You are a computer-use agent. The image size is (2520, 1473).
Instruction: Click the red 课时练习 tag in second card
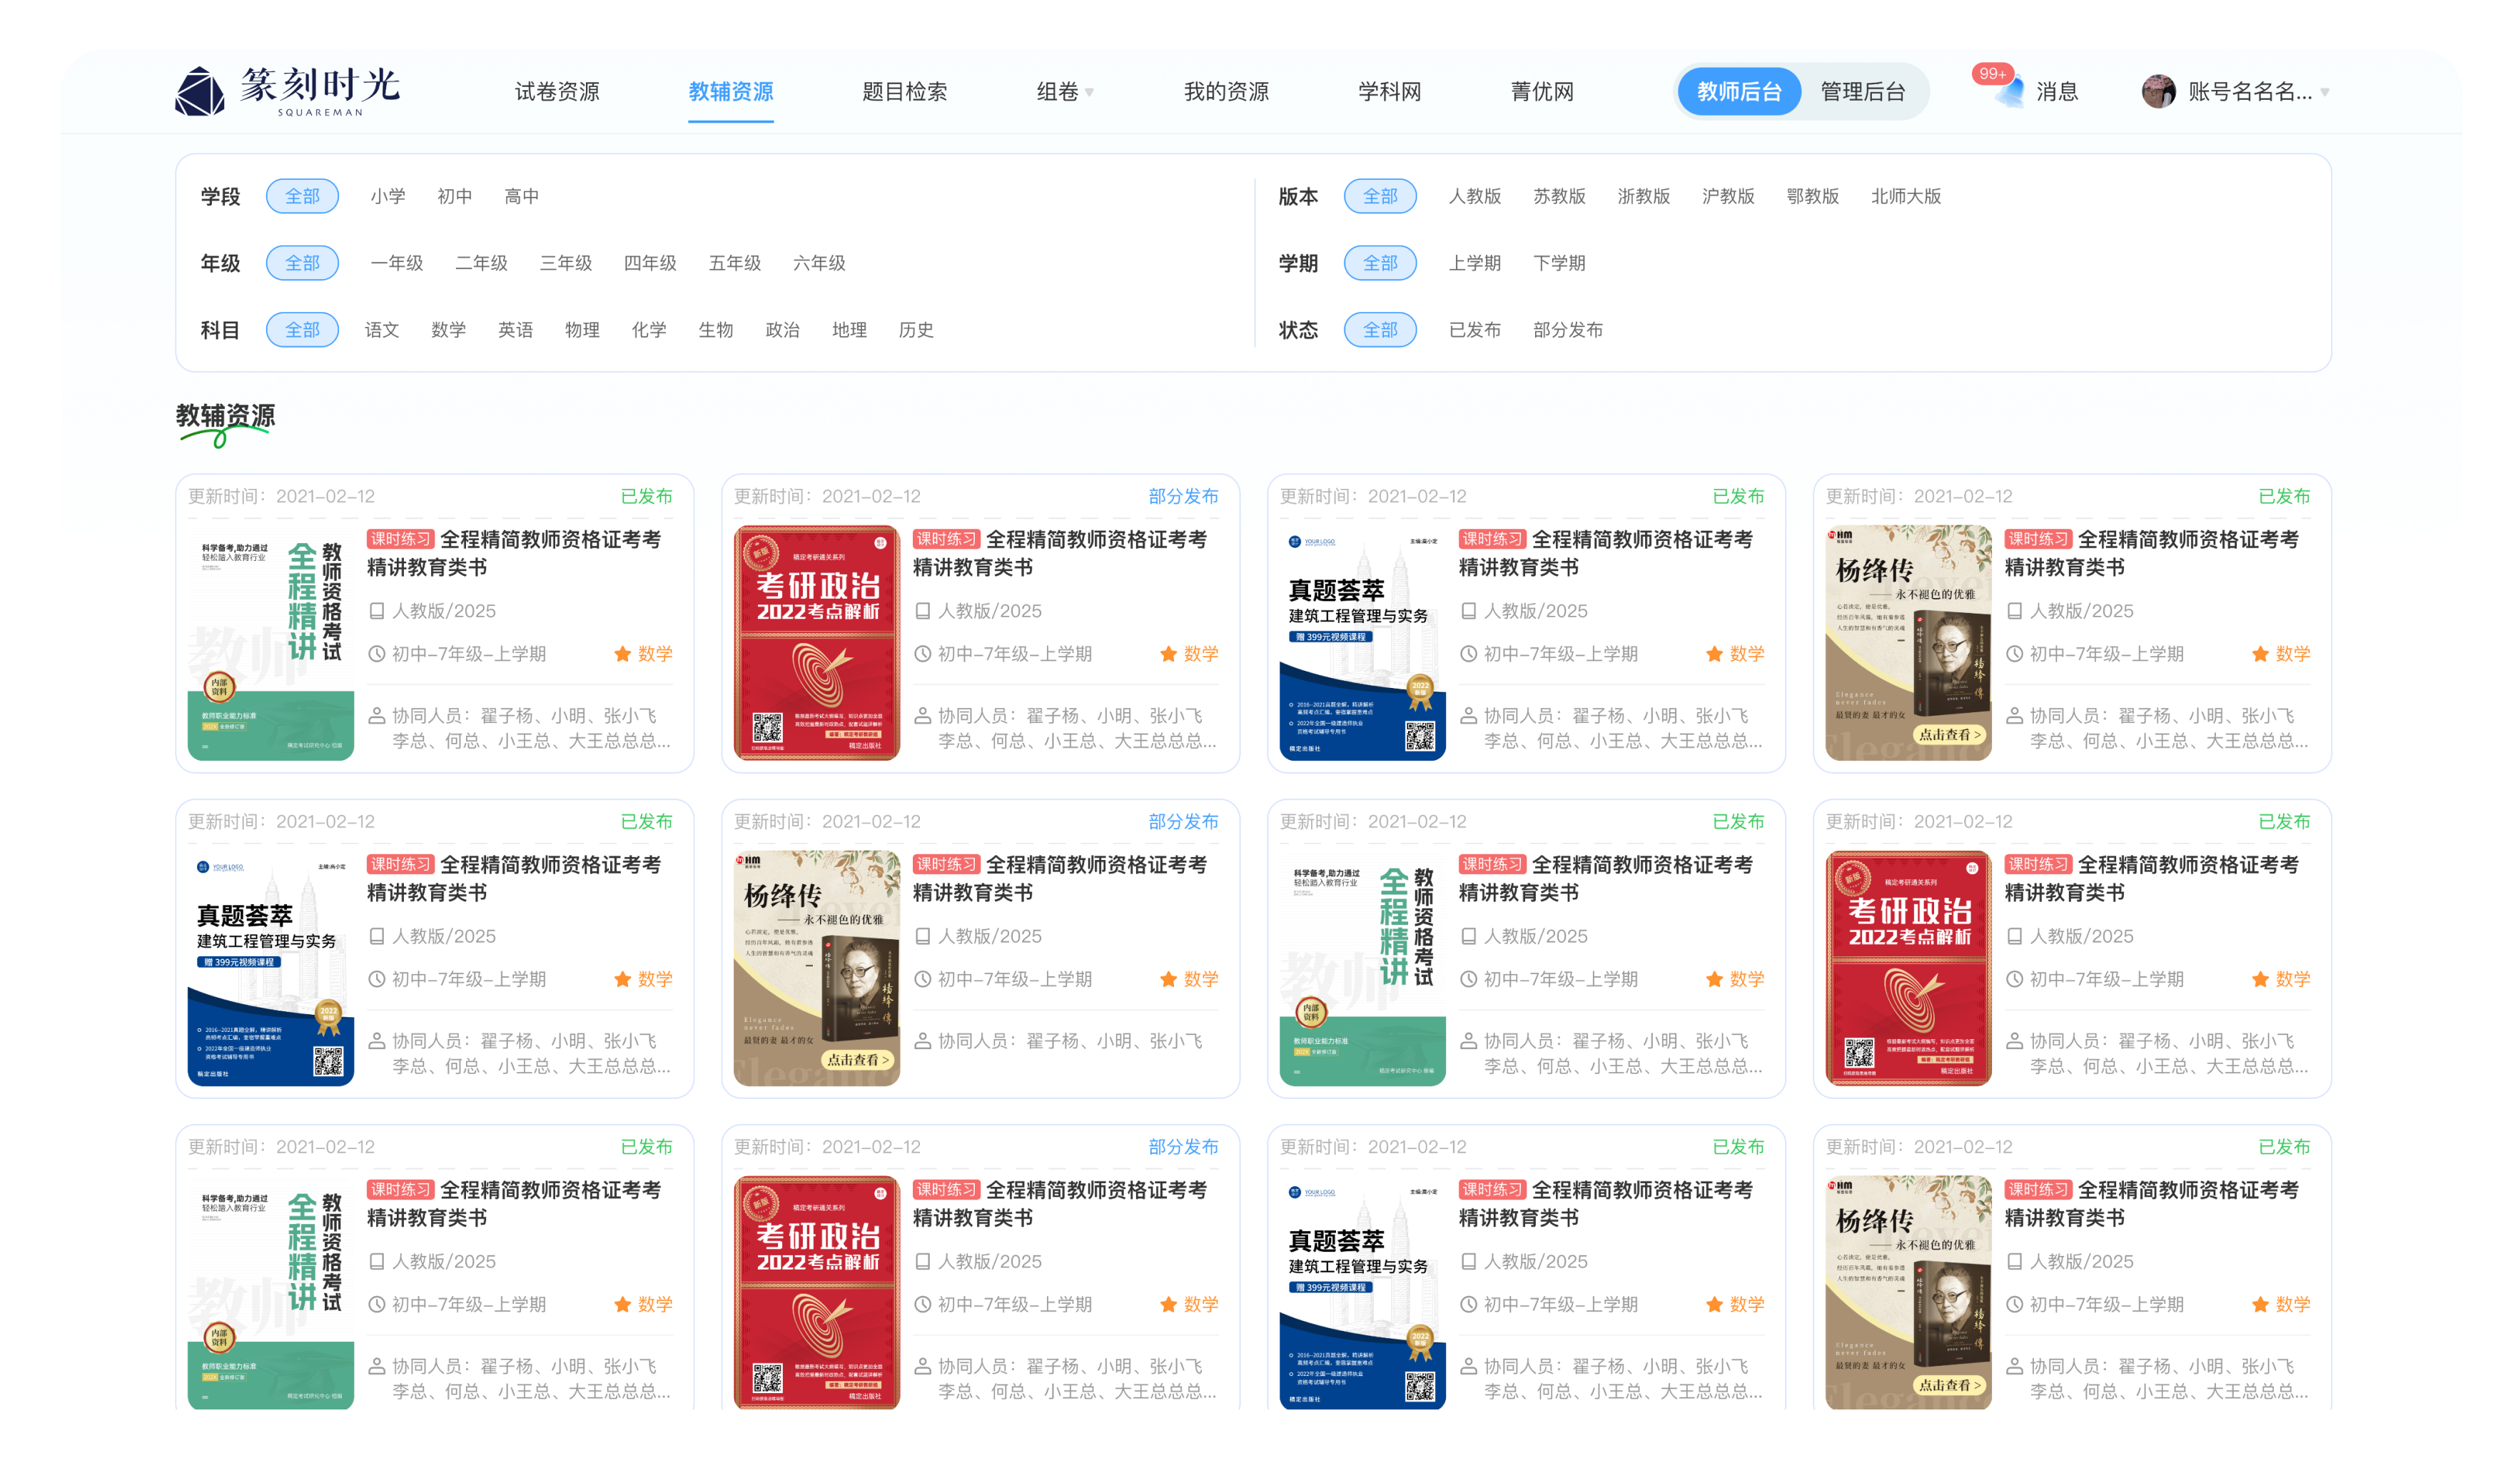(946, 539)
